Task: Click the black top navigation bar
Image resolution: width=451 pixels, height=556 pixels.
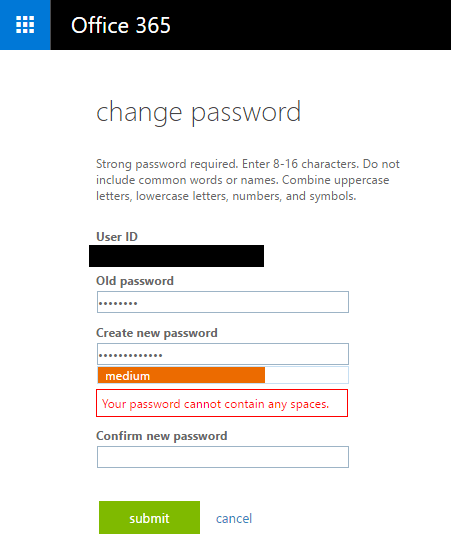Action: pyautogui.click(x=251, y=25)
